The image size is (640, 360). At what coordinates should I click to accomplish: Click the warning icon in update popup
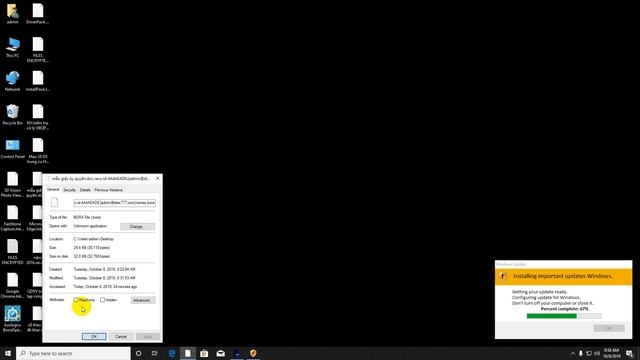502,276
